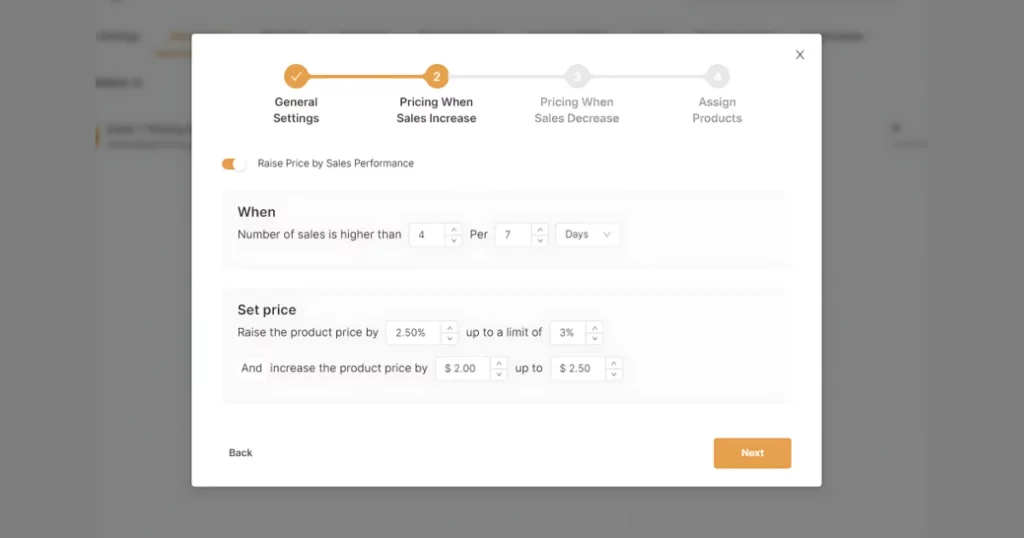This screenshot has width=1024, height=538.
Task: Increase the percentage limit value
Action: (594, 327)
